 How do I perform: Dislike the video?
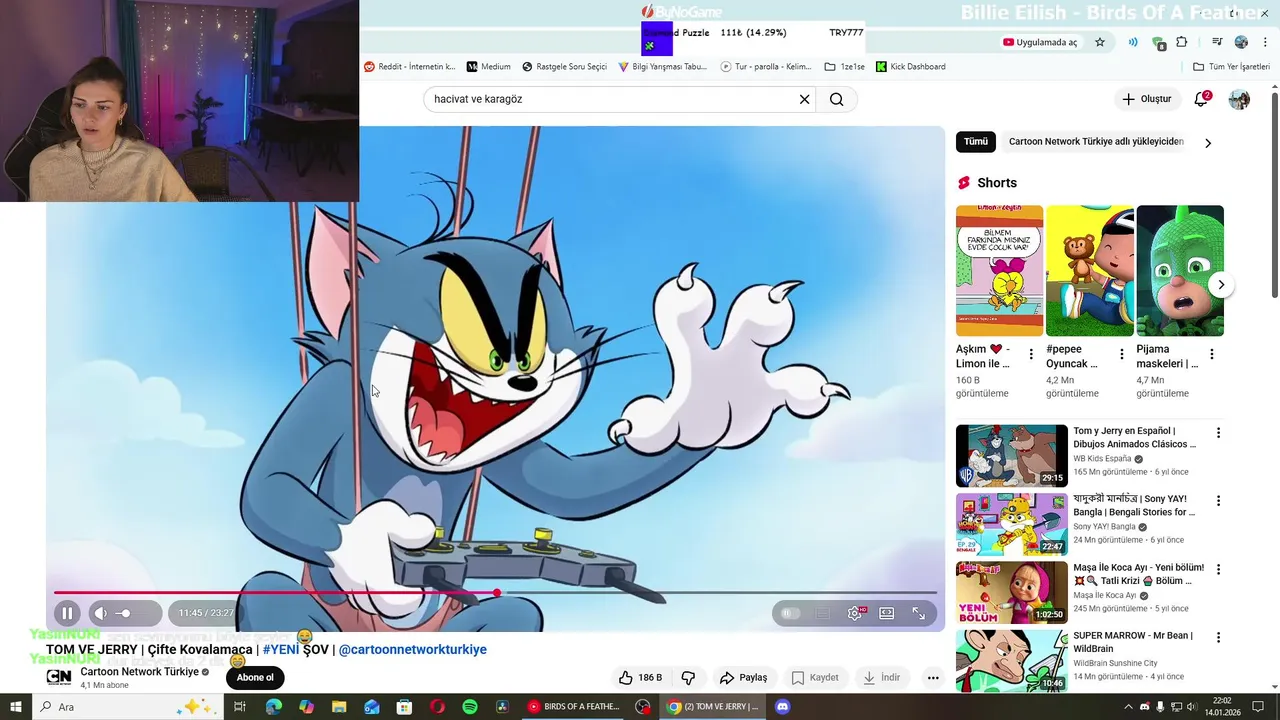tap(688, 677)
